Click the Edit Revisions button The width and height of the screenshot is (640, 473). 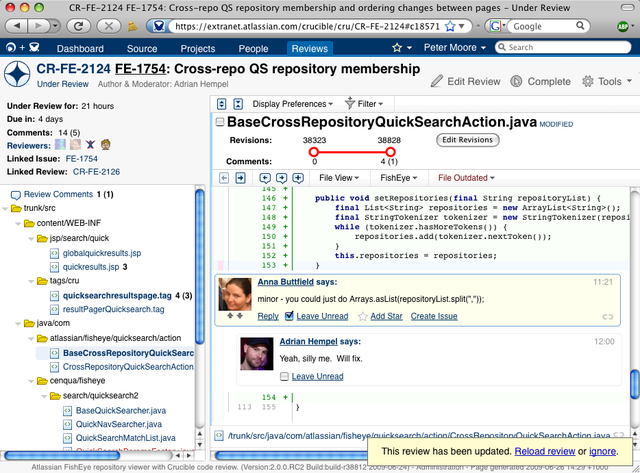click(x=468, y=140)
